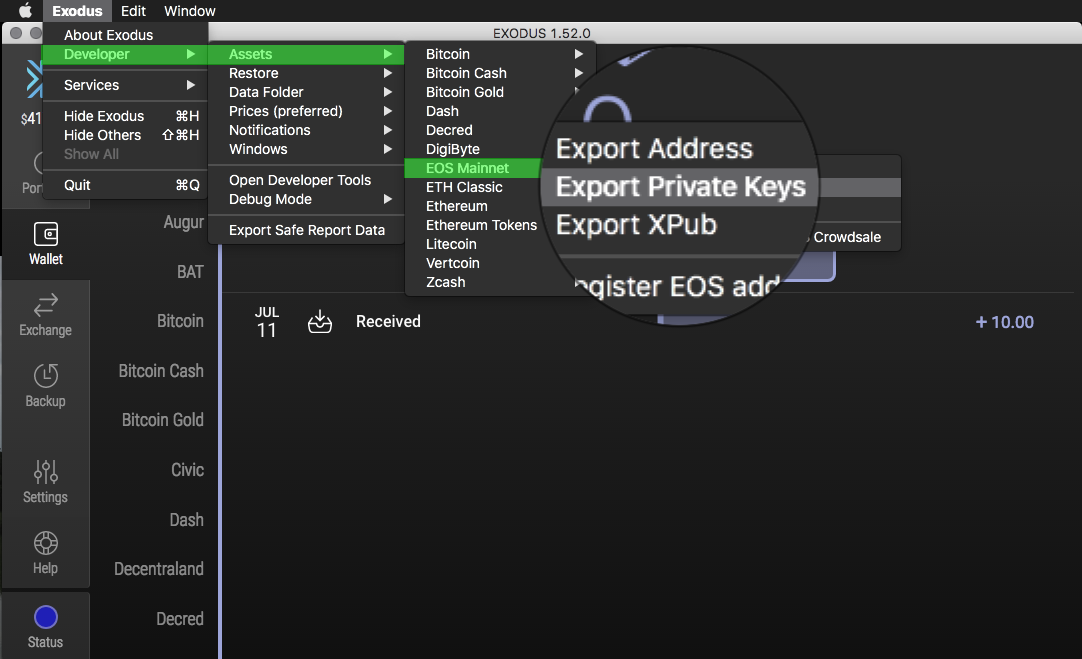Select About Exodus

[125, 35]
